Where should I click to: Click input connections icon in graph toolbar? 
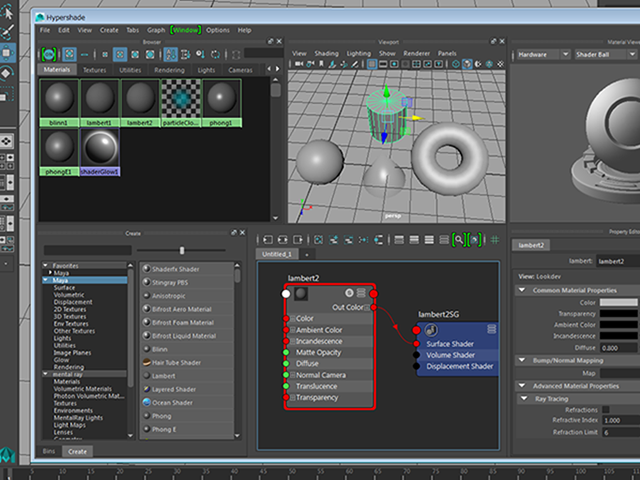pyautogui.click(x=268, y=240)
